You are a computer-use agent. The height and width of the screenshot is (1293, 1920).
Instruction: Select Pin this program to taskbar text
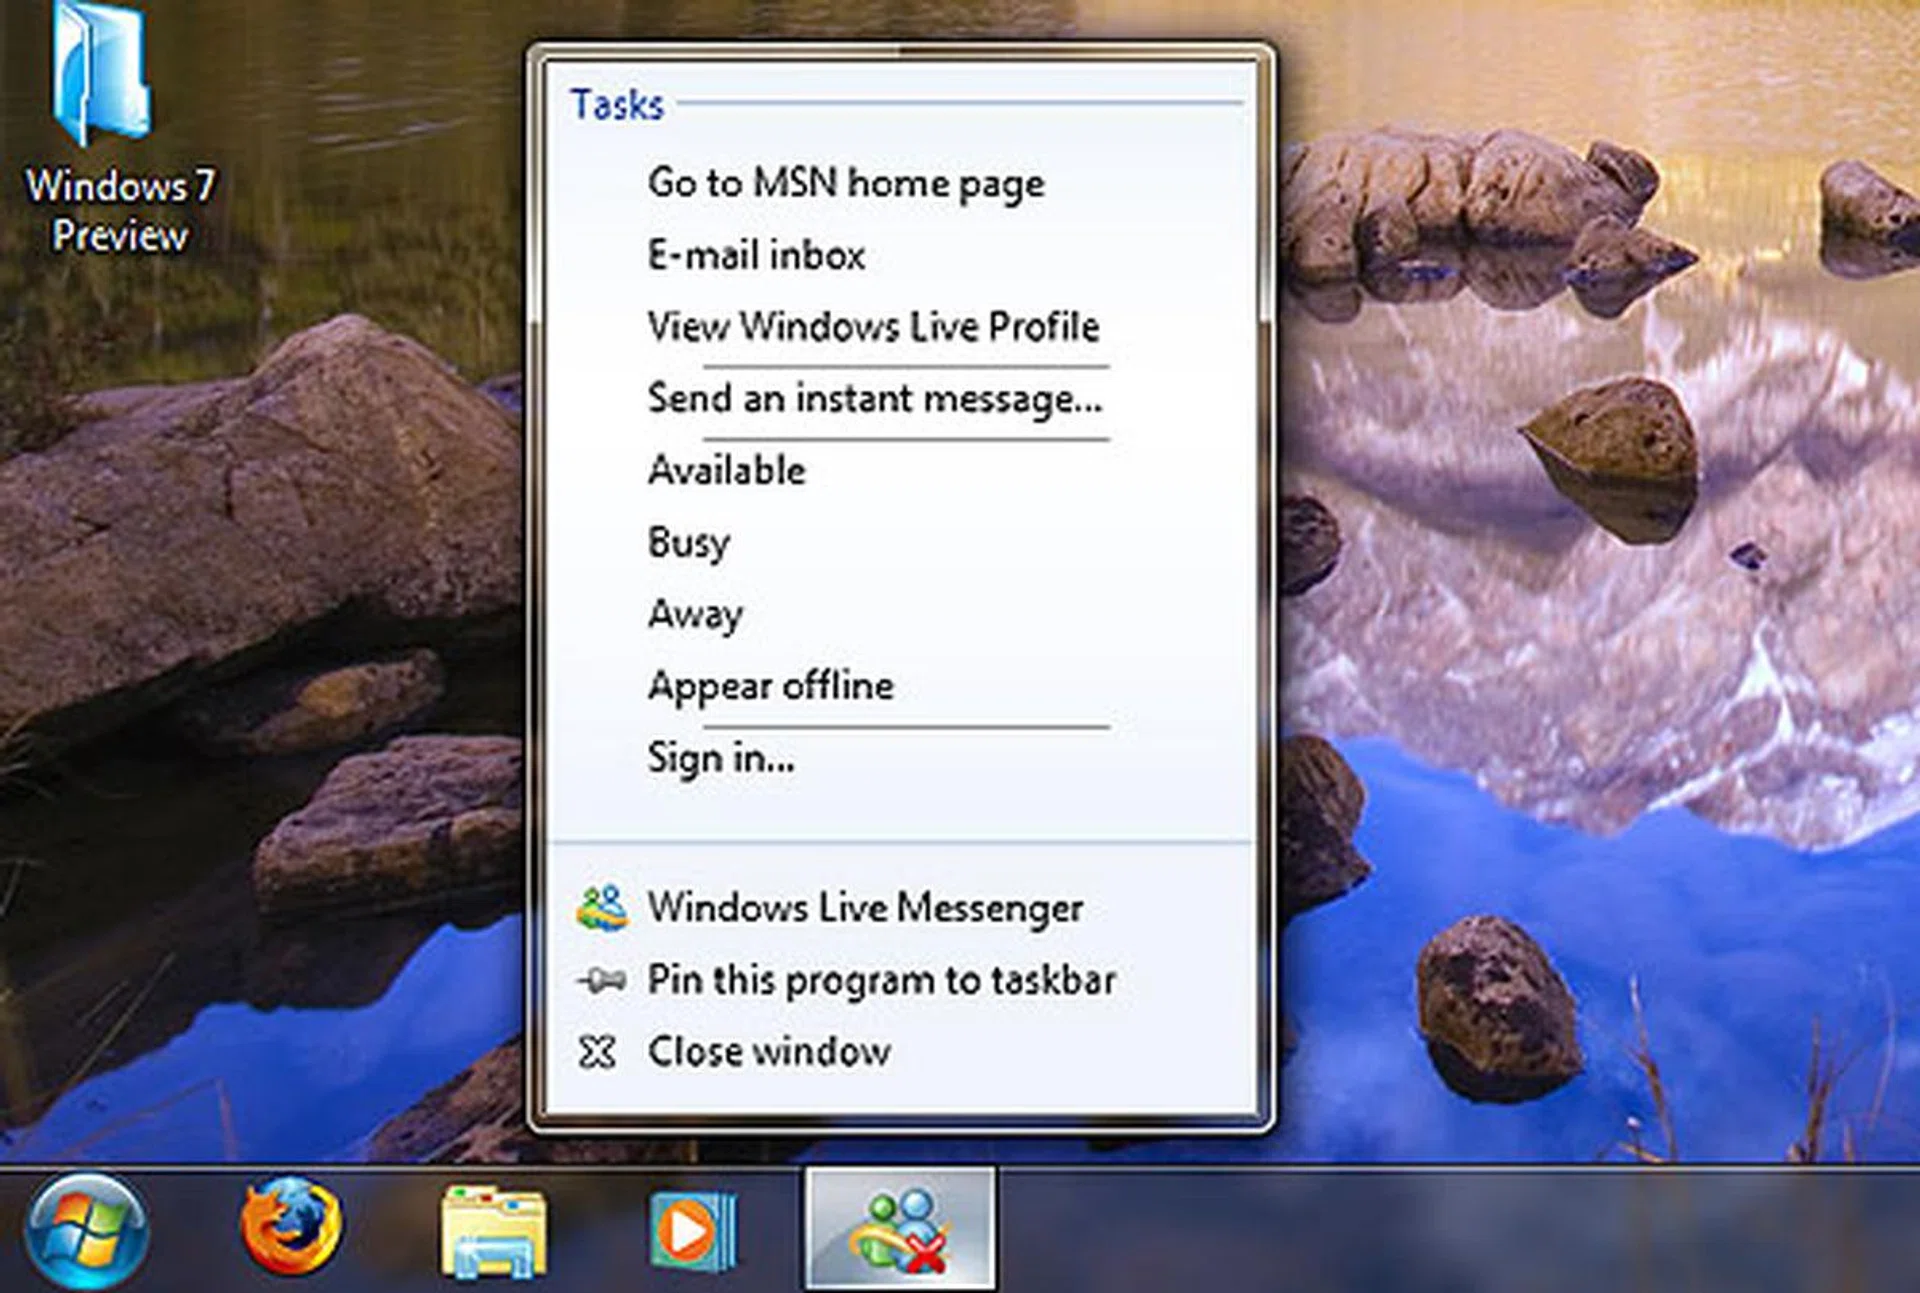881,981
